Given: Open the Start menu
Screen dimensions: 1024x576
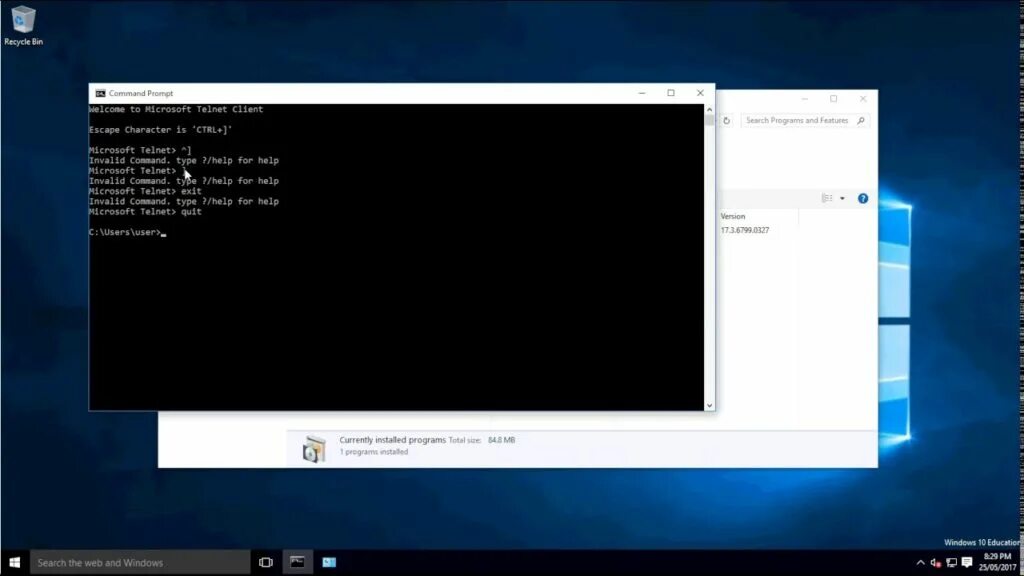Looking at the screenshot, I should [x=15, y=562].
